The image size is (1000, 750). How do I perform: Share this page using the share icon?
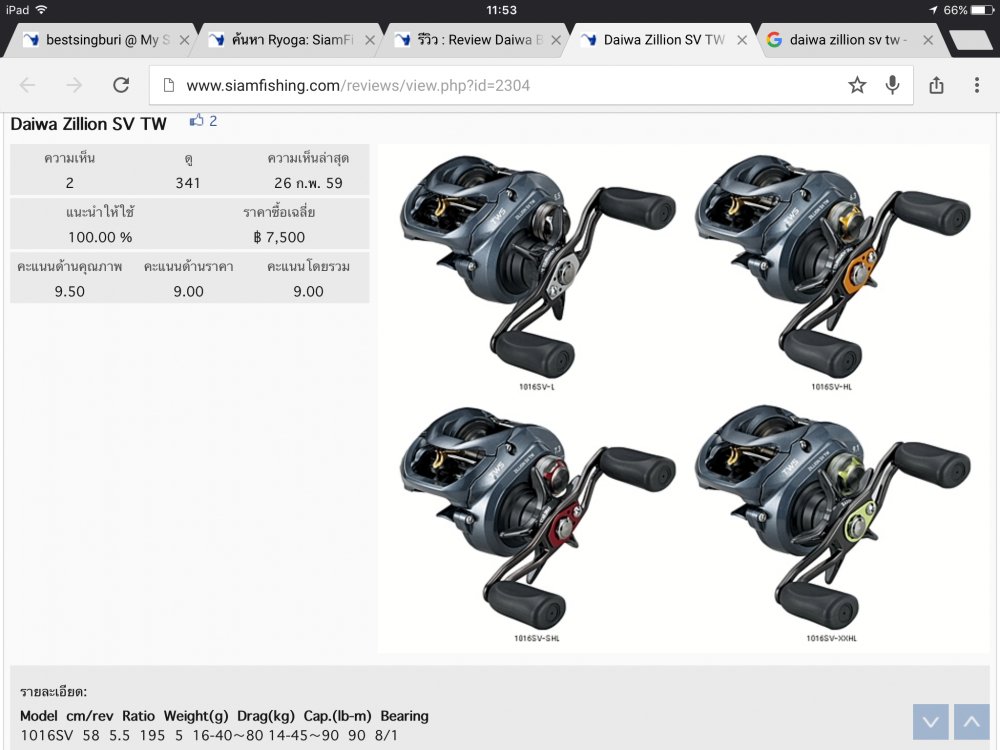click(936, 85)
